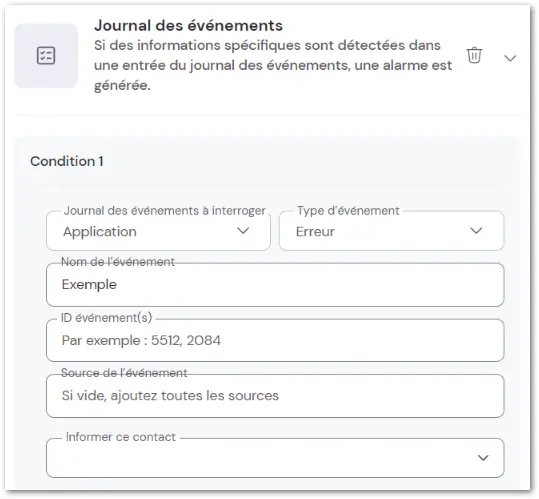This screenshot has width=539, height=499.
Task: Select the Condition 1 heading
Action: click(x=67, y=161)
